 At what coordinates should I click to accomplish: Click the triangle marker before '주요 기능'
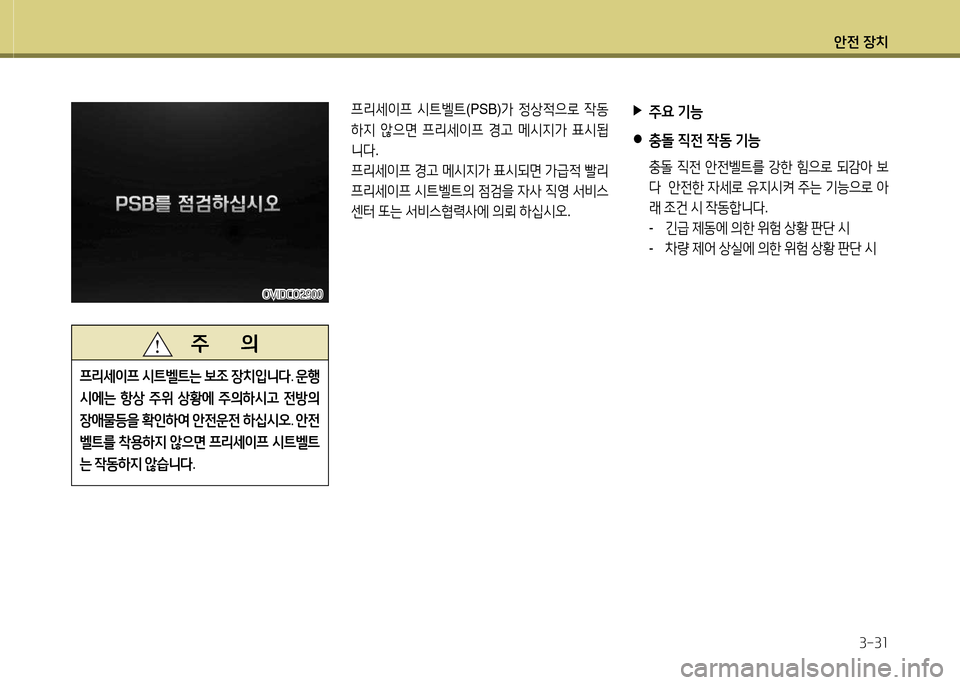637,111
